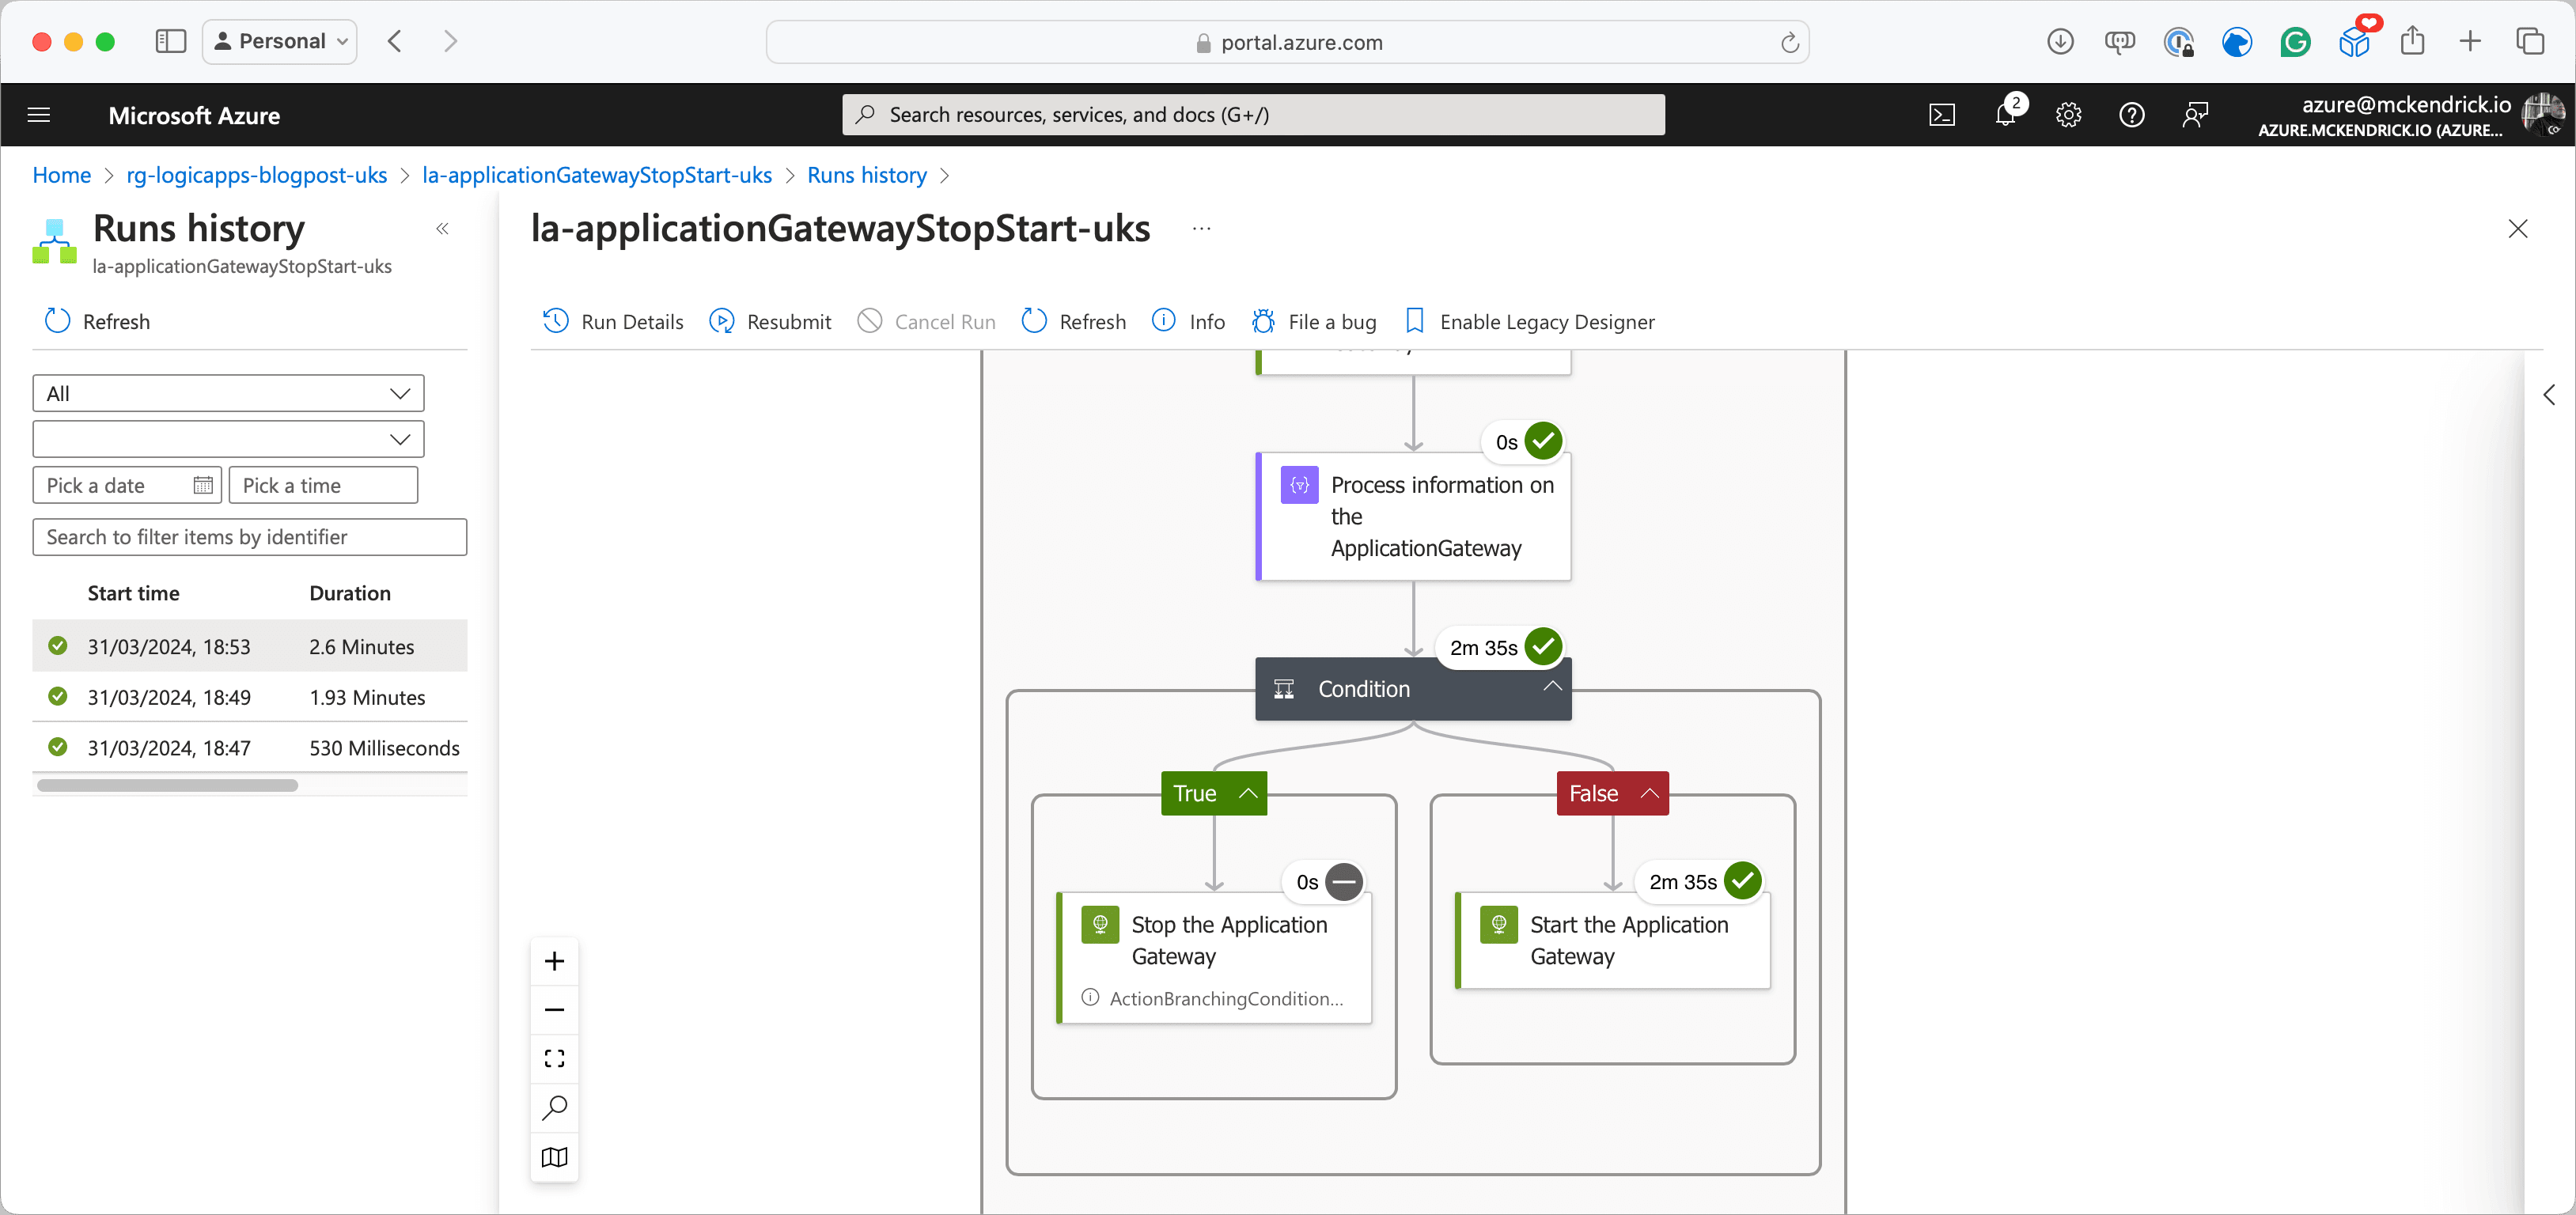Collapse the True branch chevron
Image resolution: width=2576 pixels, height=1215 pixels.
click(1248, 793)
